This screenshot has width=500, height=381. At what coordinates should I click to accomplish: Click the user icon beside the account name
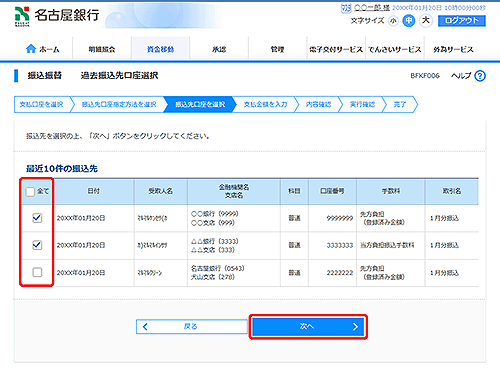346,8
